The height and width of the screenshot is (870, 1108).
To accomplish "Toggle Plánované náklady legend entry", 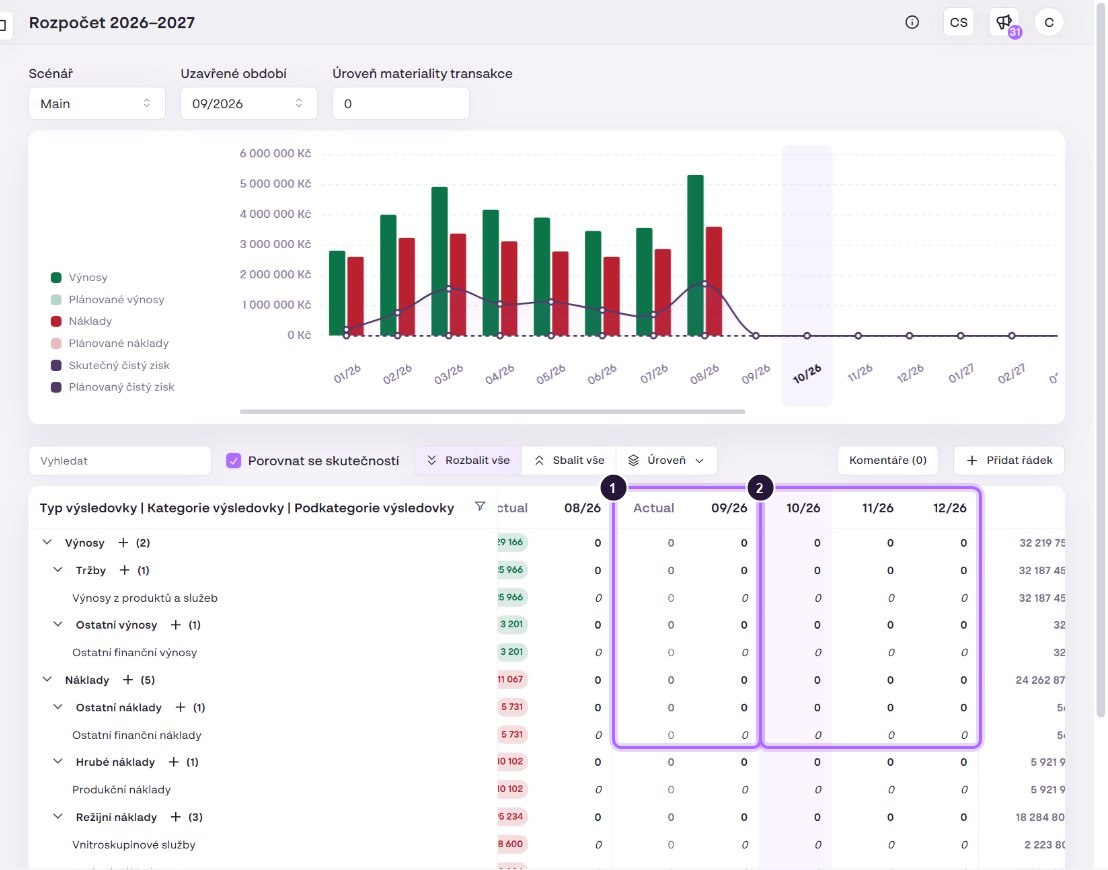I will point(110,343).
